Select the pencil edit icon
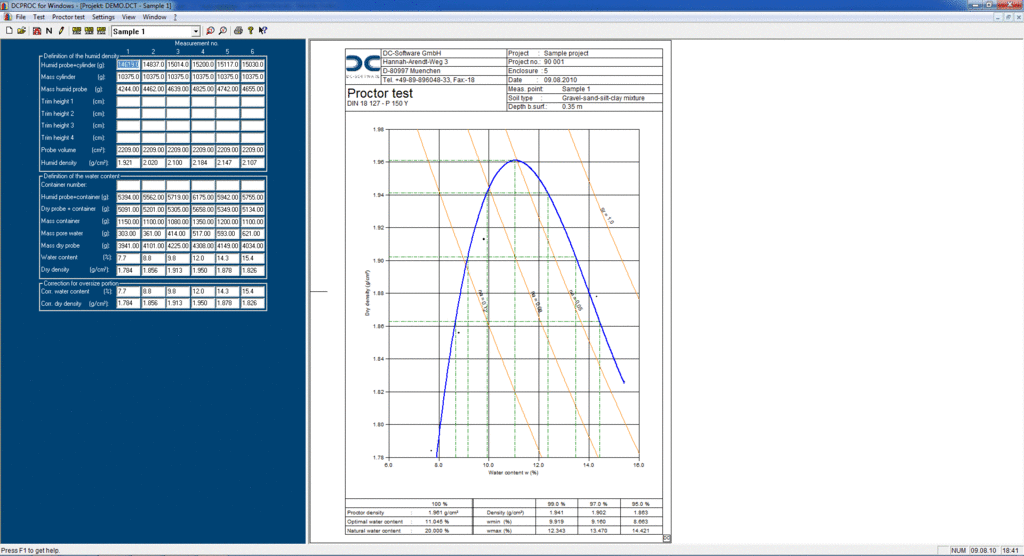 61,31
